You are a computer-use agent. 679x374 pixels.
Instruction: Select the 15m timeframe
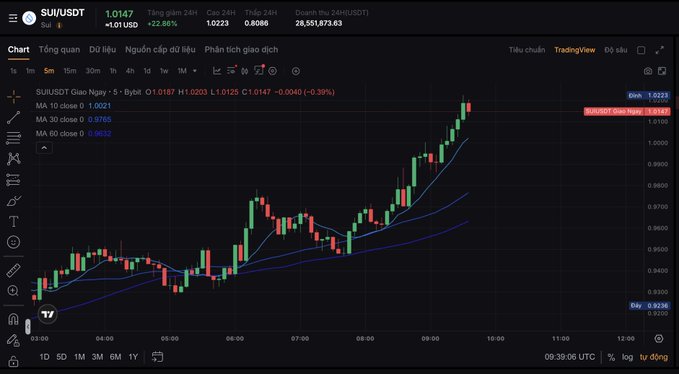(70, 71)
